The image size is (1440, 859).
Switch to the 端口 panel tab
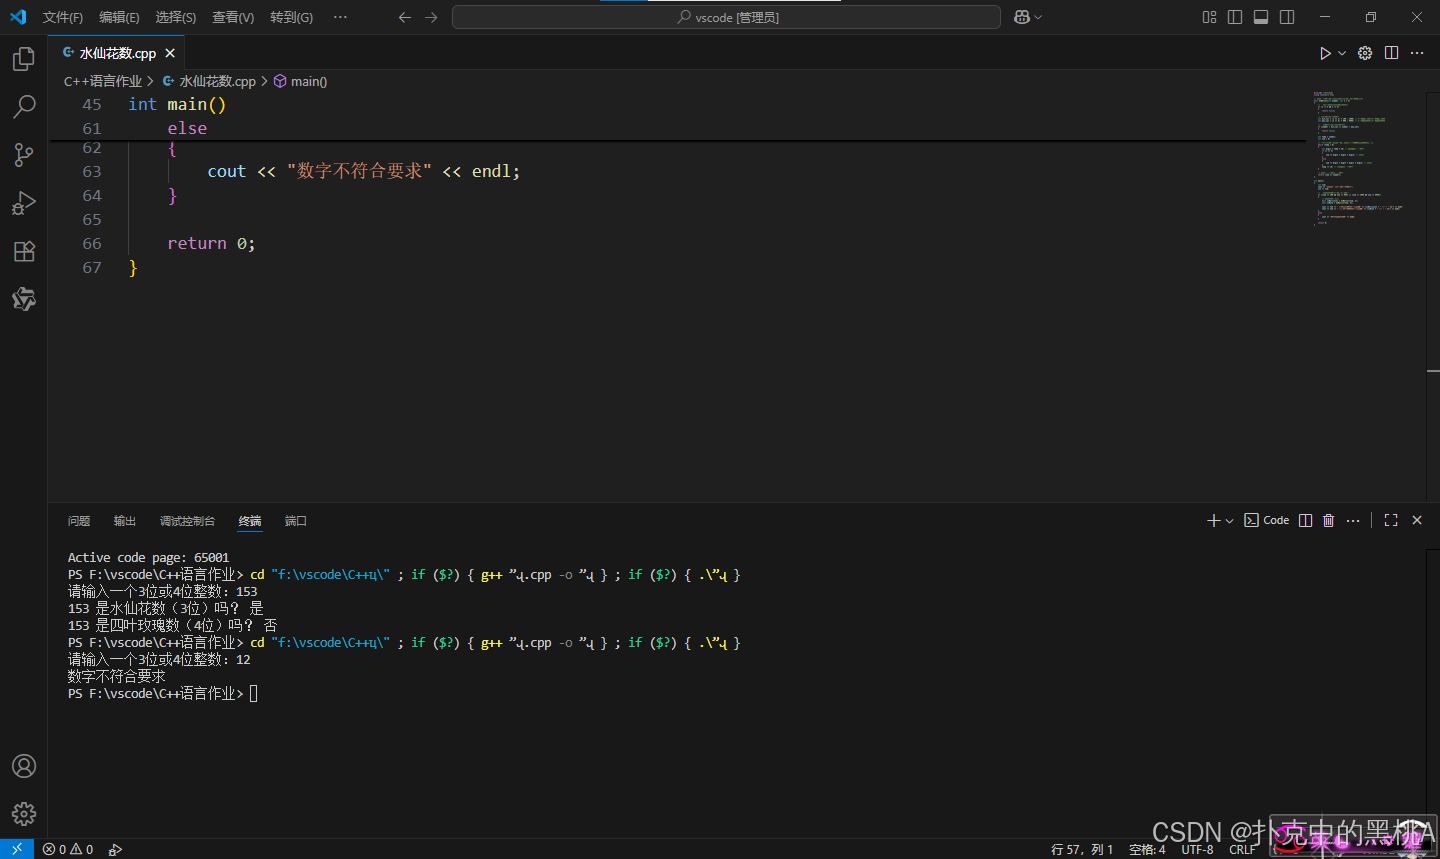pos(296,521)
